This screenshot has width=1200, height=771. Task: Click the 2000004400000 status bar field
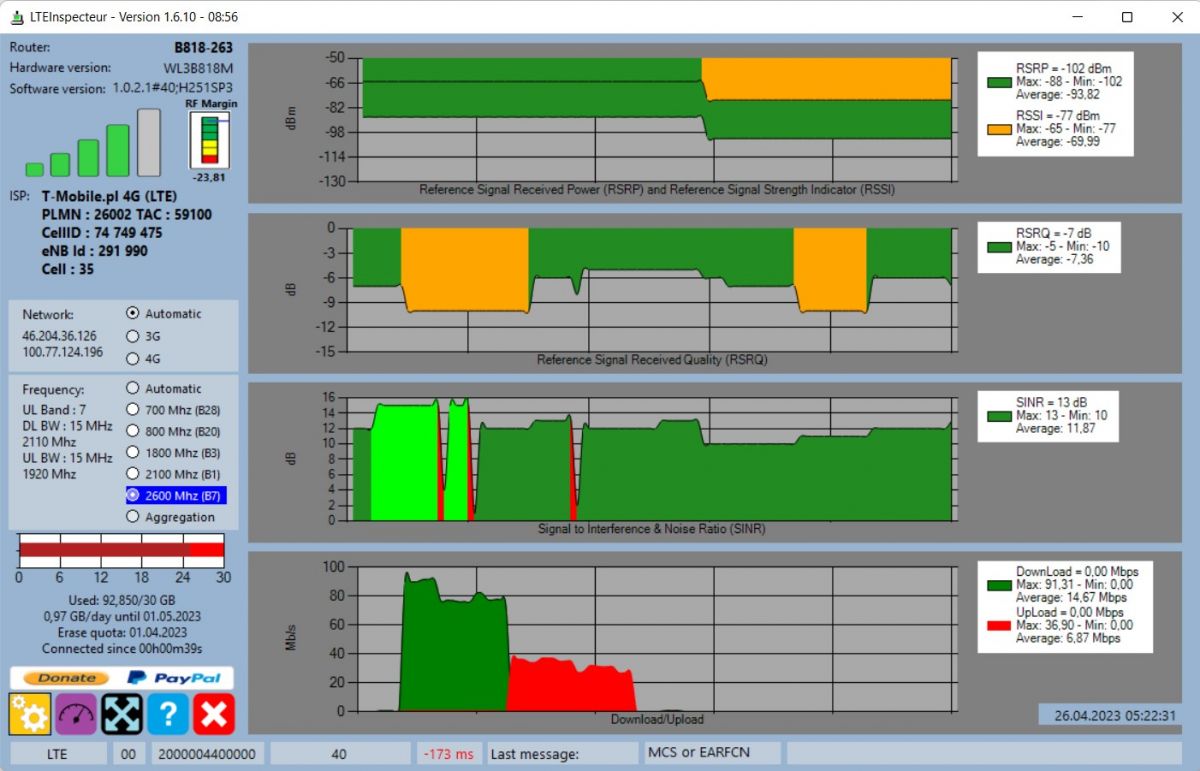(x=208, y=753)
